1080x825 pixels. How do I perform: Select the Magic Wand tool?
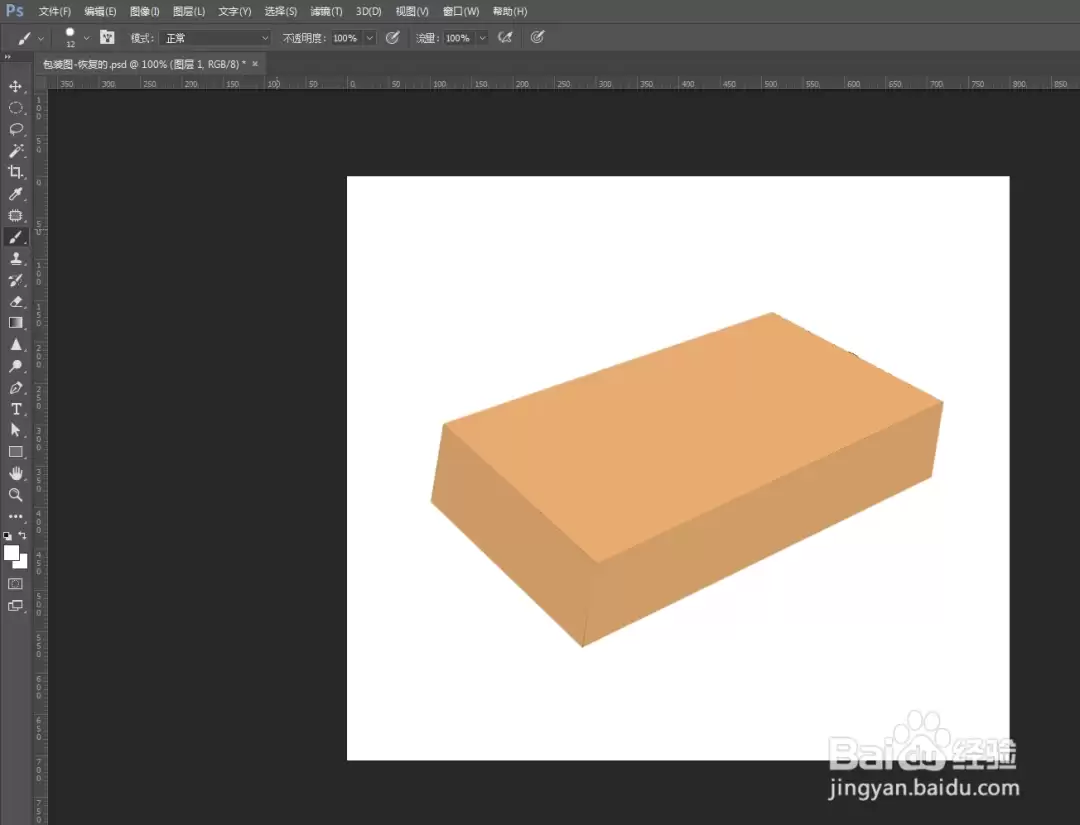15,151
